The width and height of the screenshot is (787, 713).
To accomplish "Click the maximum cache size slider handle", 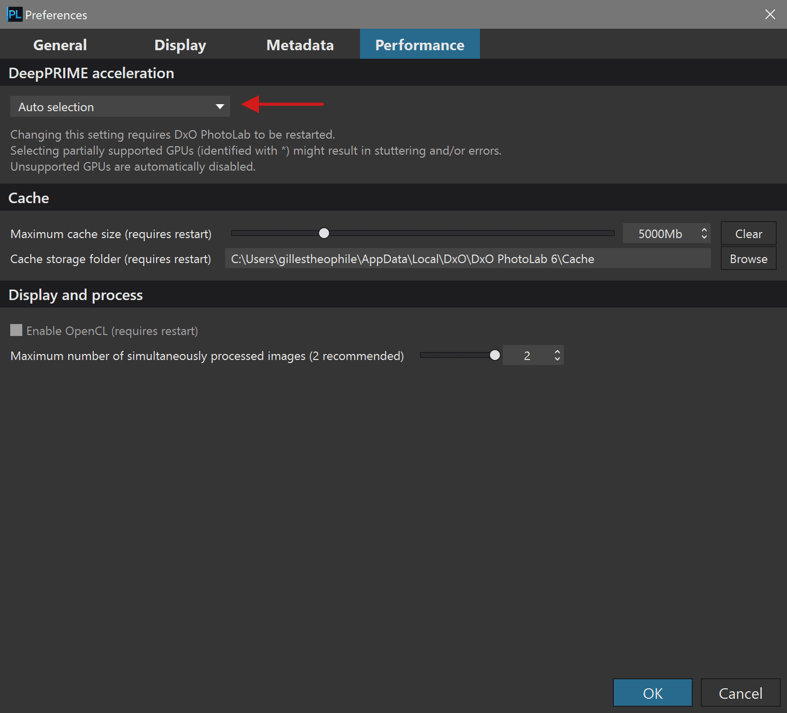I will pyautogui.click(x=324, y=233).
